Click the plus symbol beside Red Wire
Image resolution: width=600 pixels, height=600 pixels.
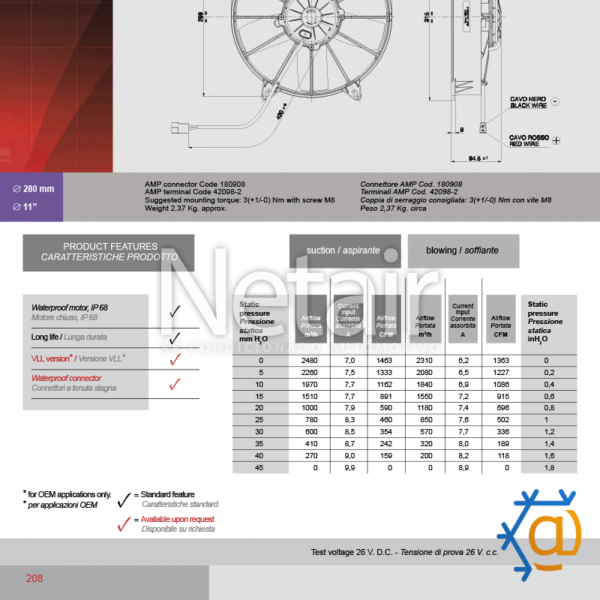tap(557, 141)
